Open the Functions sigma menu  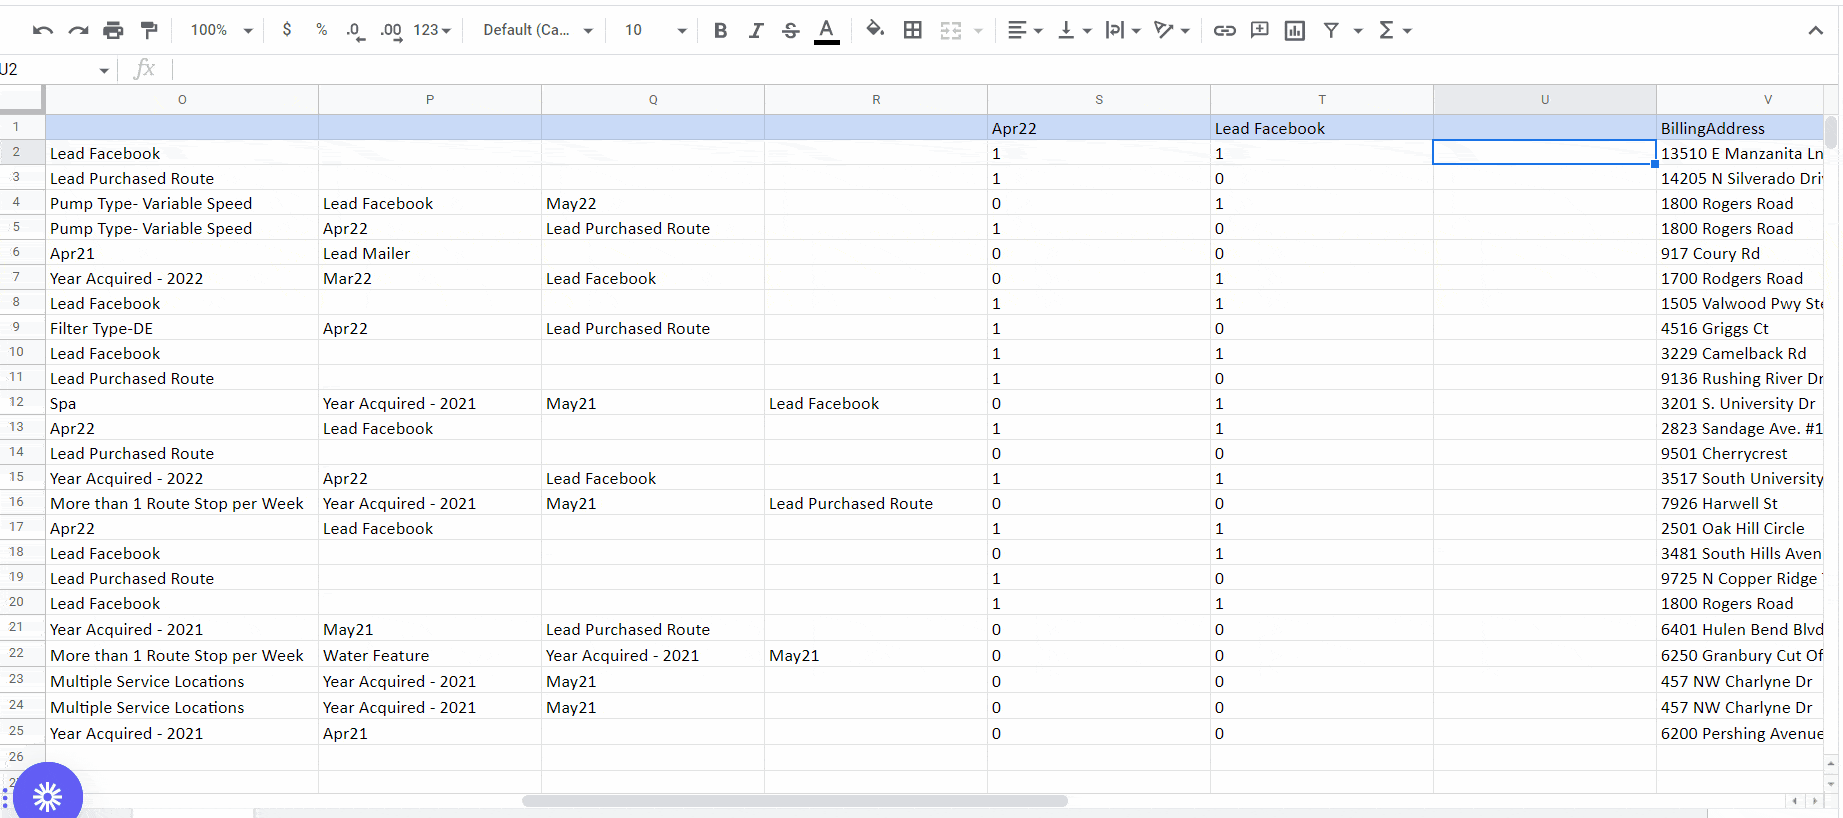pos(1395,31)
